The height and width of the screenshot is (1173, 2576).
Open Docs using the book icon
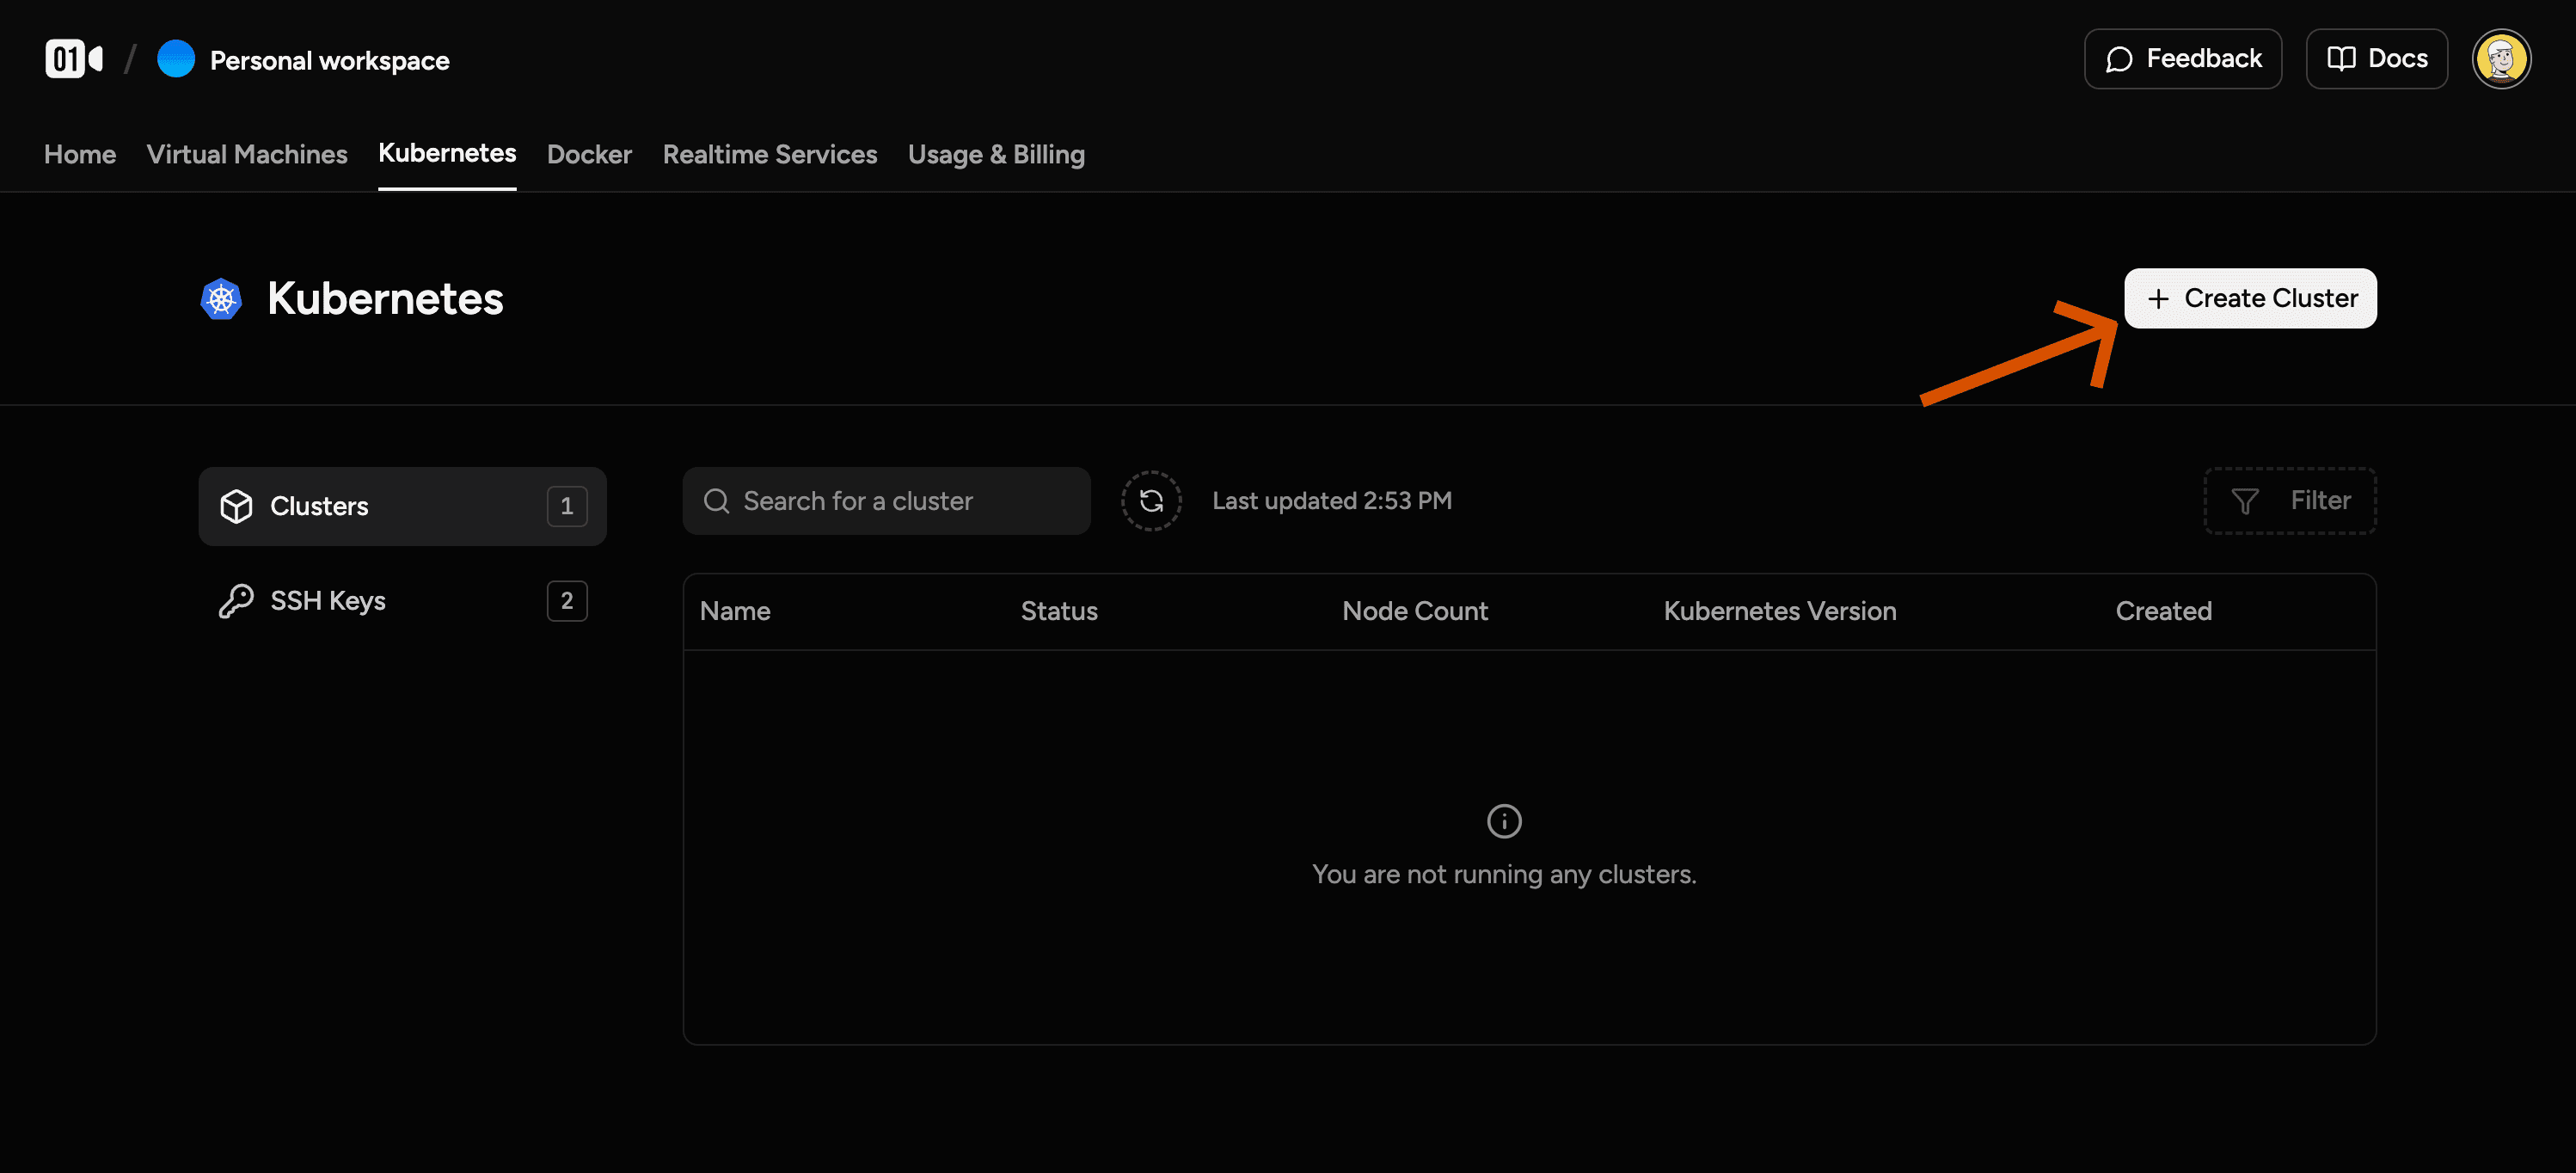click(x=2343, y=58)
